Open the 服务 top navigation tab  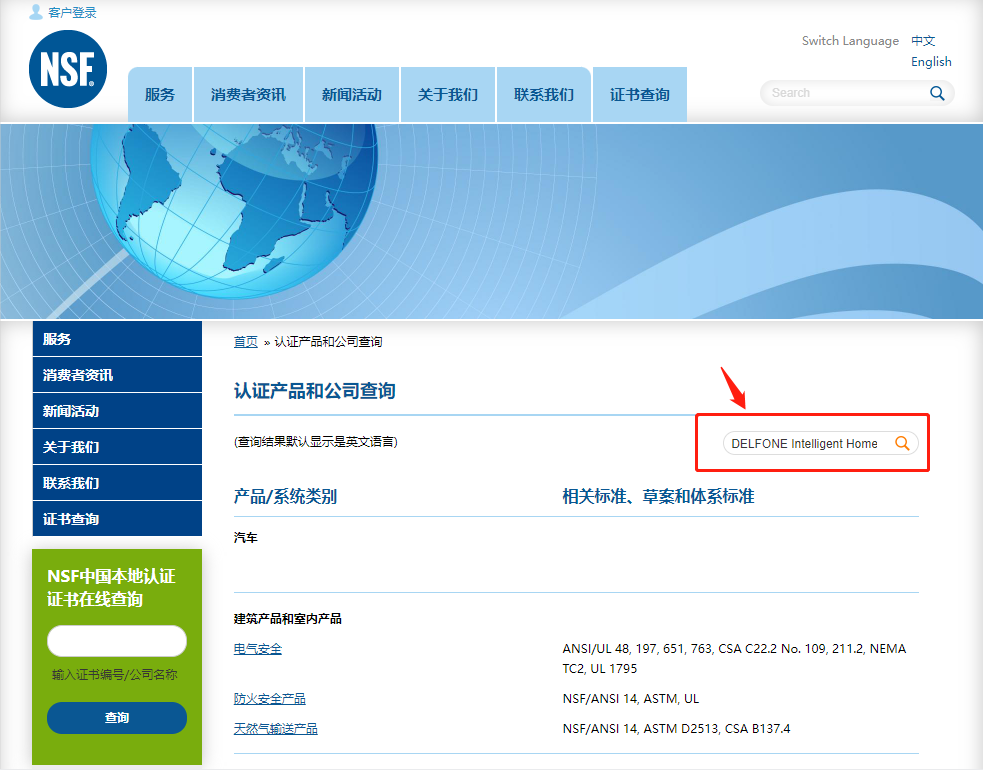tap(160, 95)
